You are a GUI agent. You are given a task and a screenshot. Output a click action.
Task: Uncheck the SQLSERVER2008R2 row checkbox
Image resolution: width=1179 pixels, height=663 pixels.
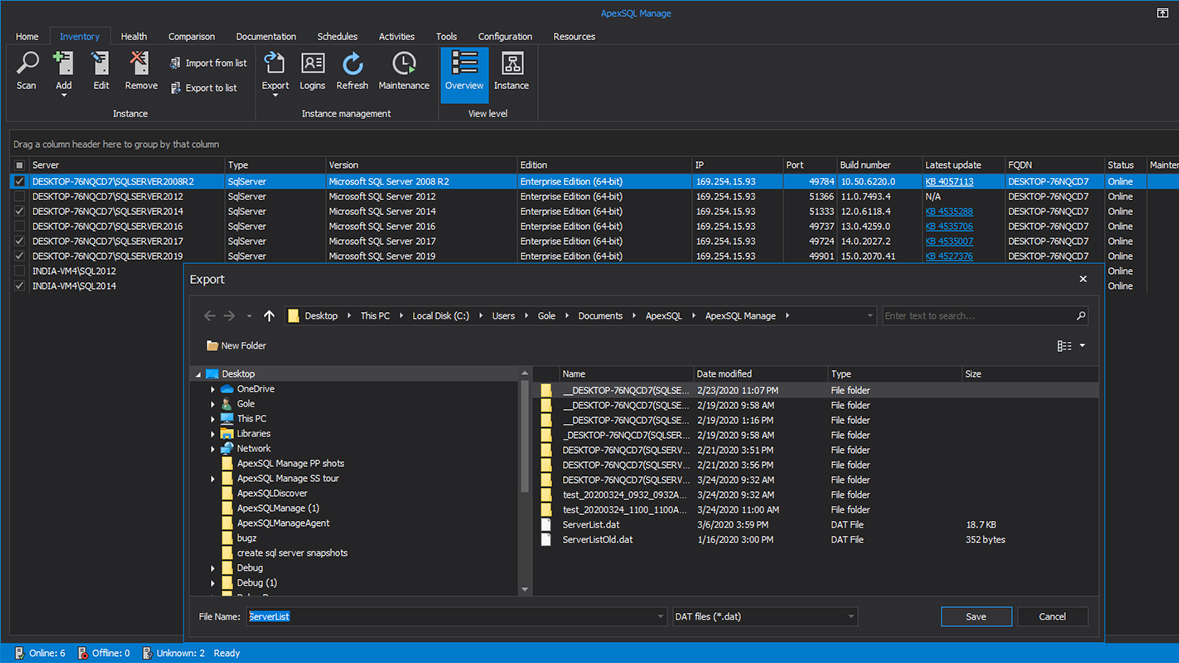20,181
